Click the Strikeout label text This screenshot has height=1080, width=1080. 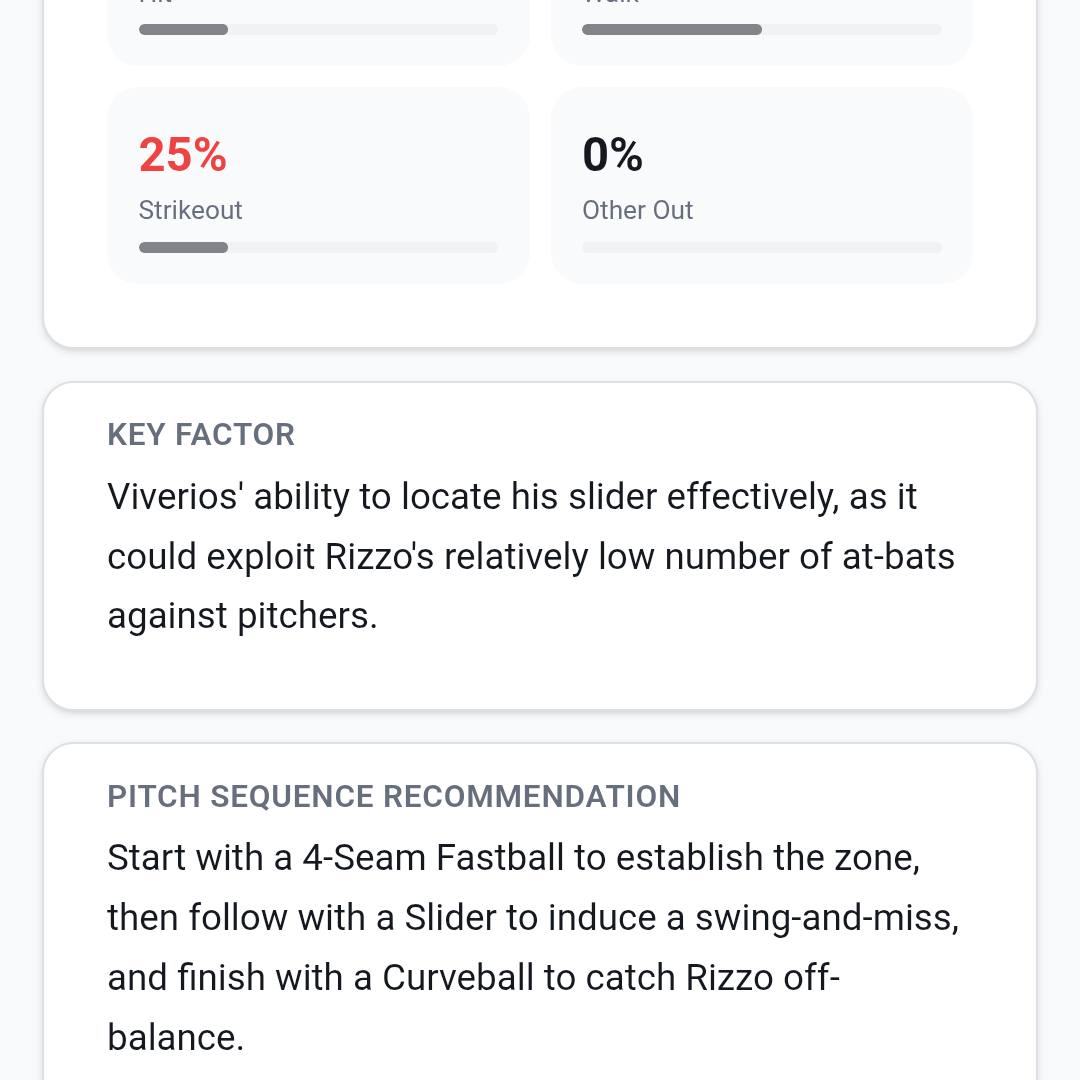click(x=190, y=210)
